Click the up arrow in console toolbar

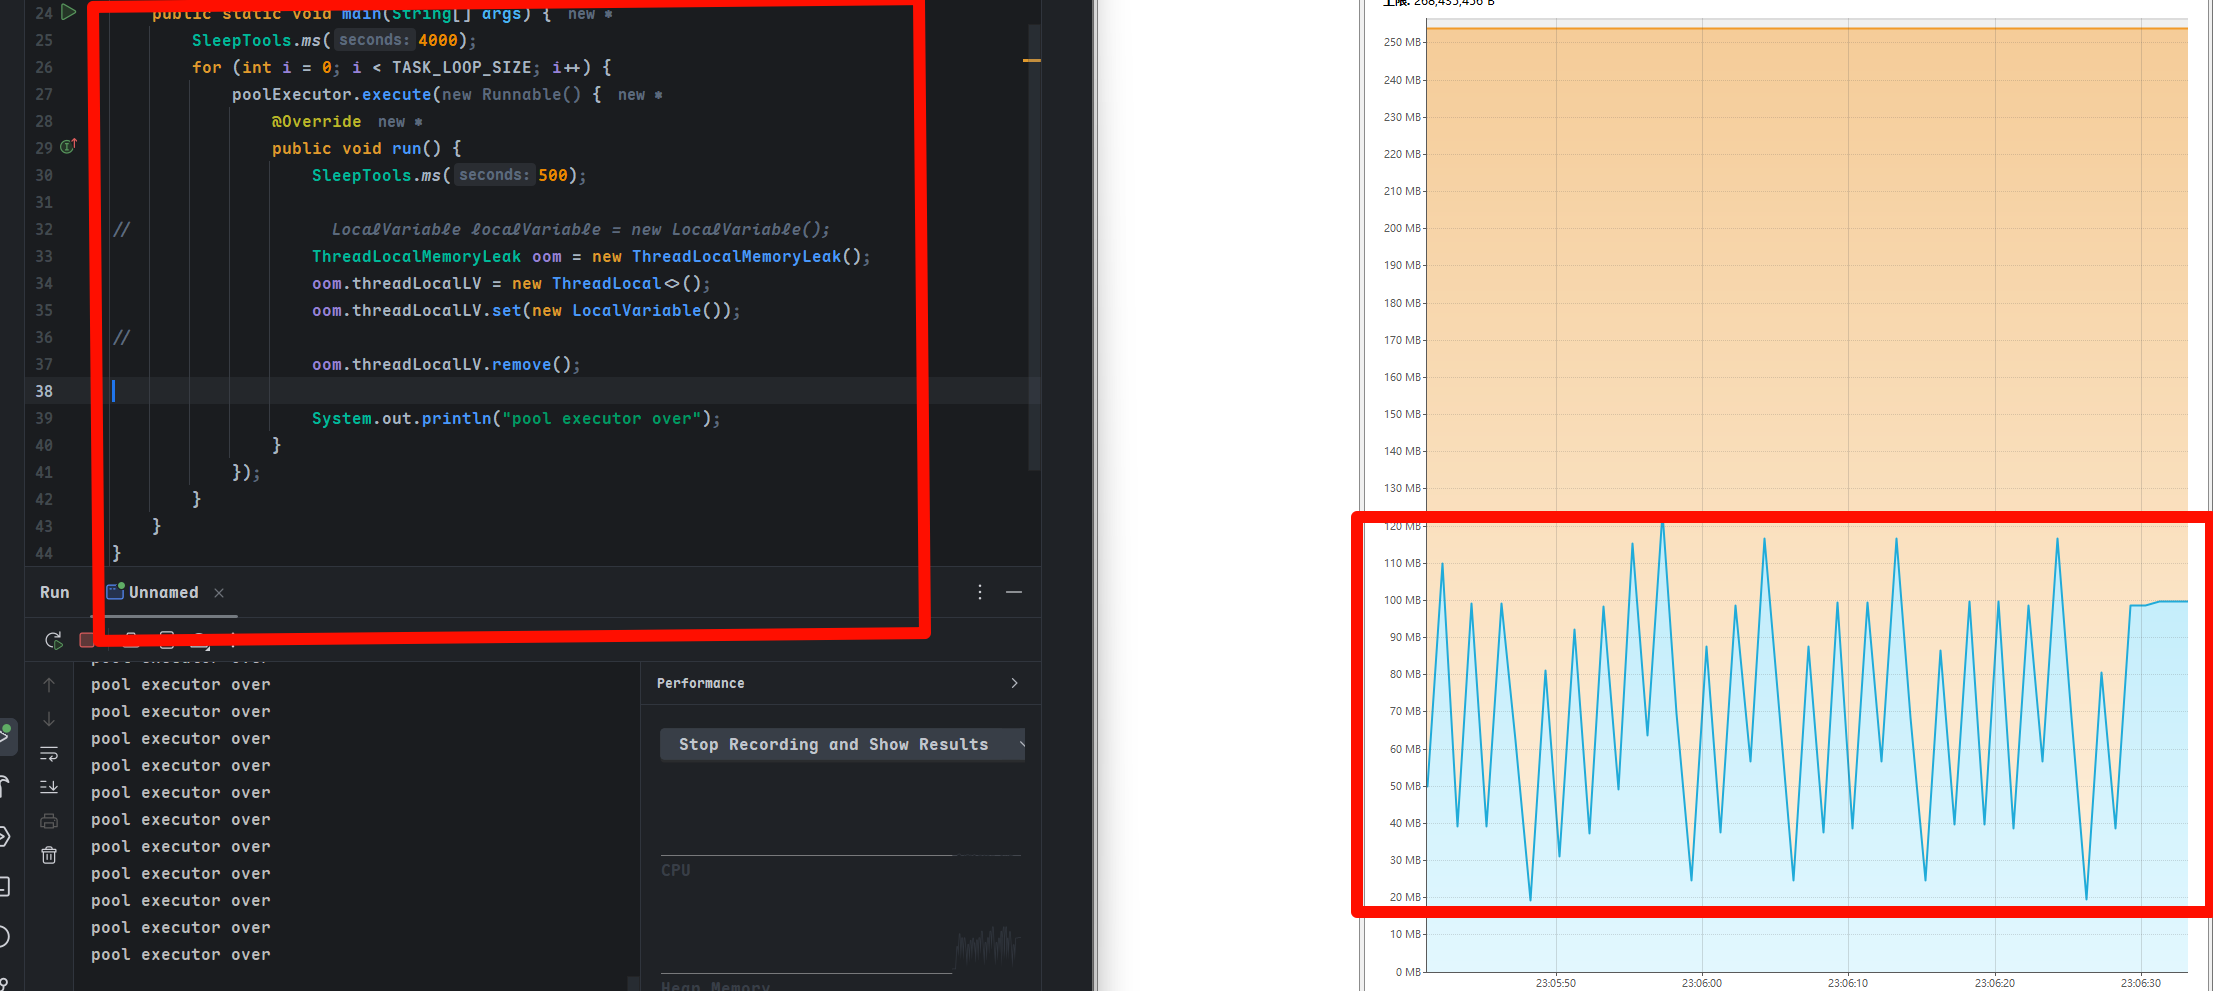pyautogui.click(x=49, y=685)
